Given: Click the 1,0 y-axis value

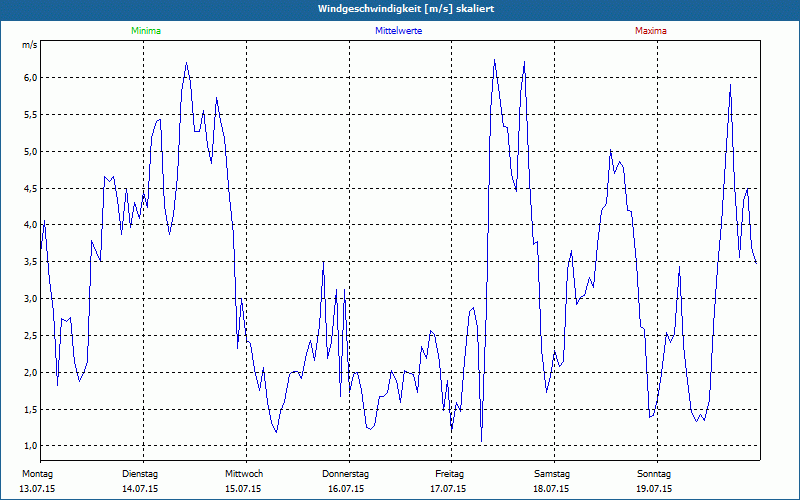Looking at the screenshot, I should [31, 446].
